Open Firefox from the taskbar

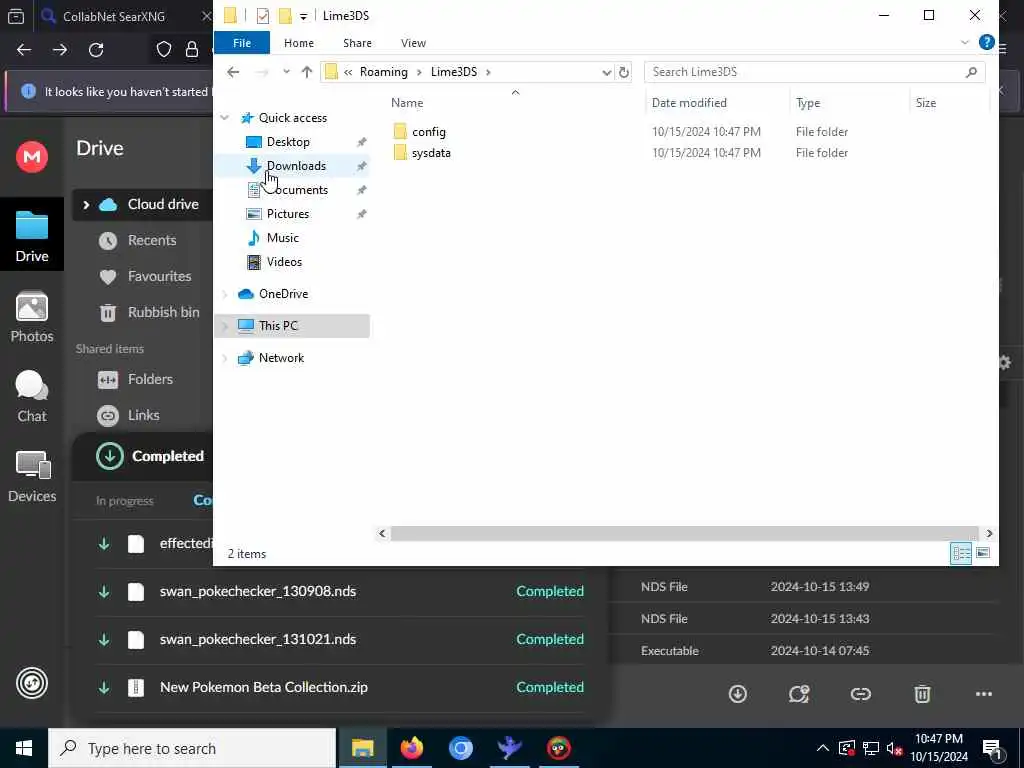[411, 748]
